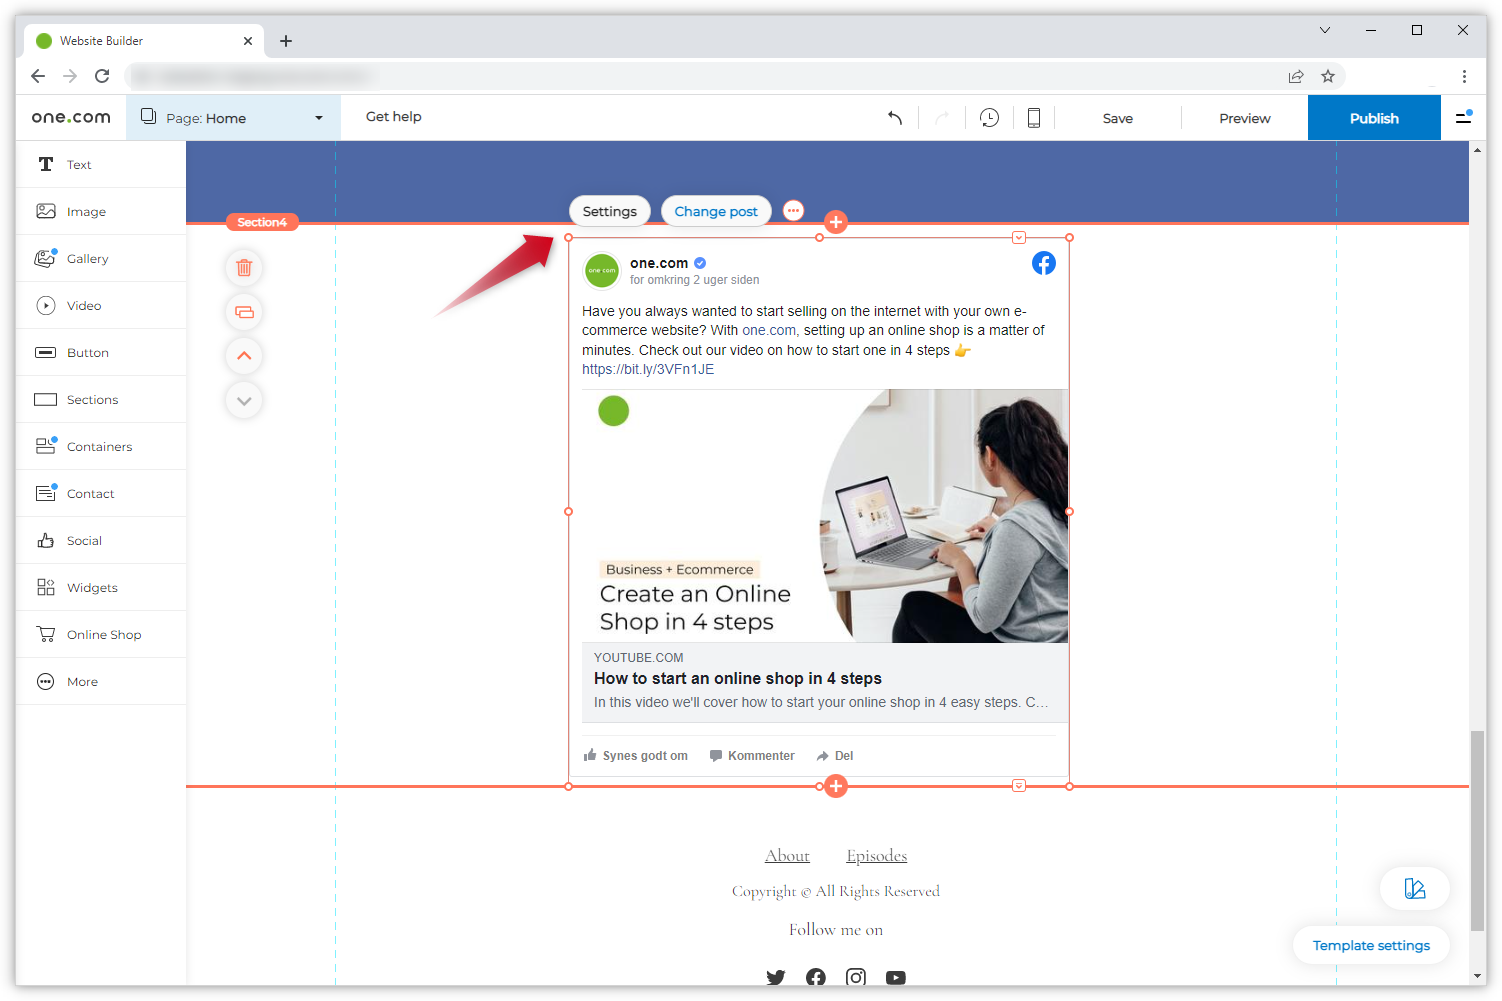Open the Page: Home dropdown
The width and height of the screenshot is (1502, 1001).
point(233,117)
